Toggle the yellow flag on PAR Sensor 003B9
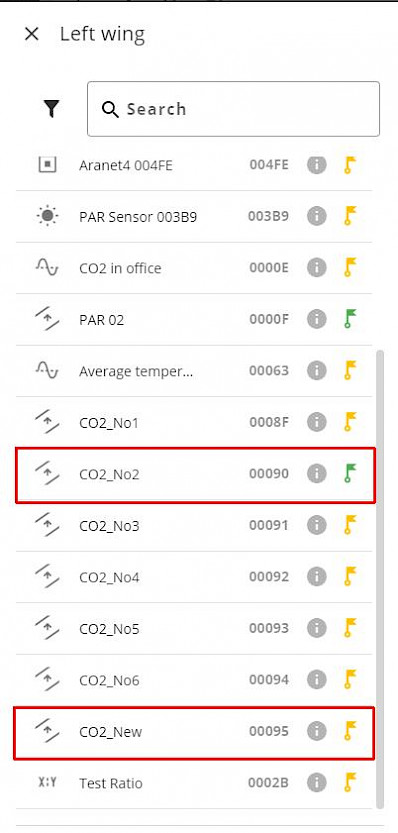 point(350,216)
